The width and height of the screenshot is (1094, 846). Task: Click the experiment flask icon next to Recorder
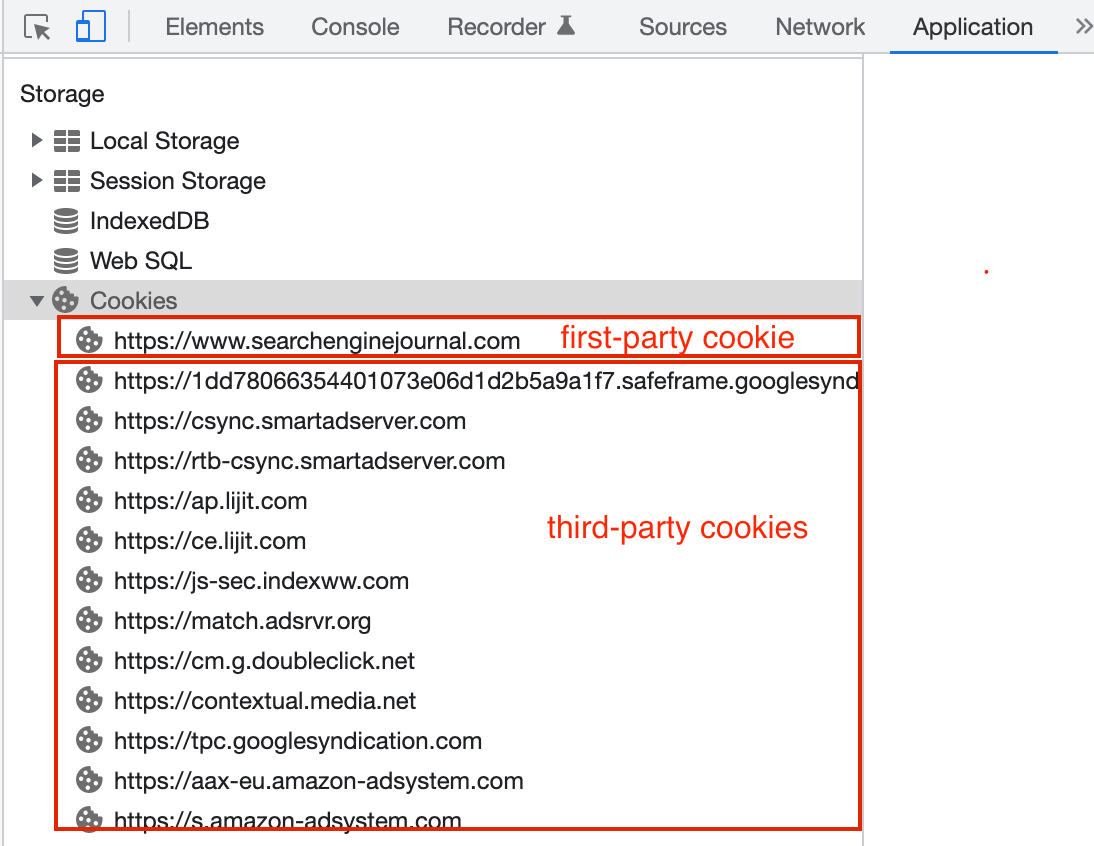[567, 26]
